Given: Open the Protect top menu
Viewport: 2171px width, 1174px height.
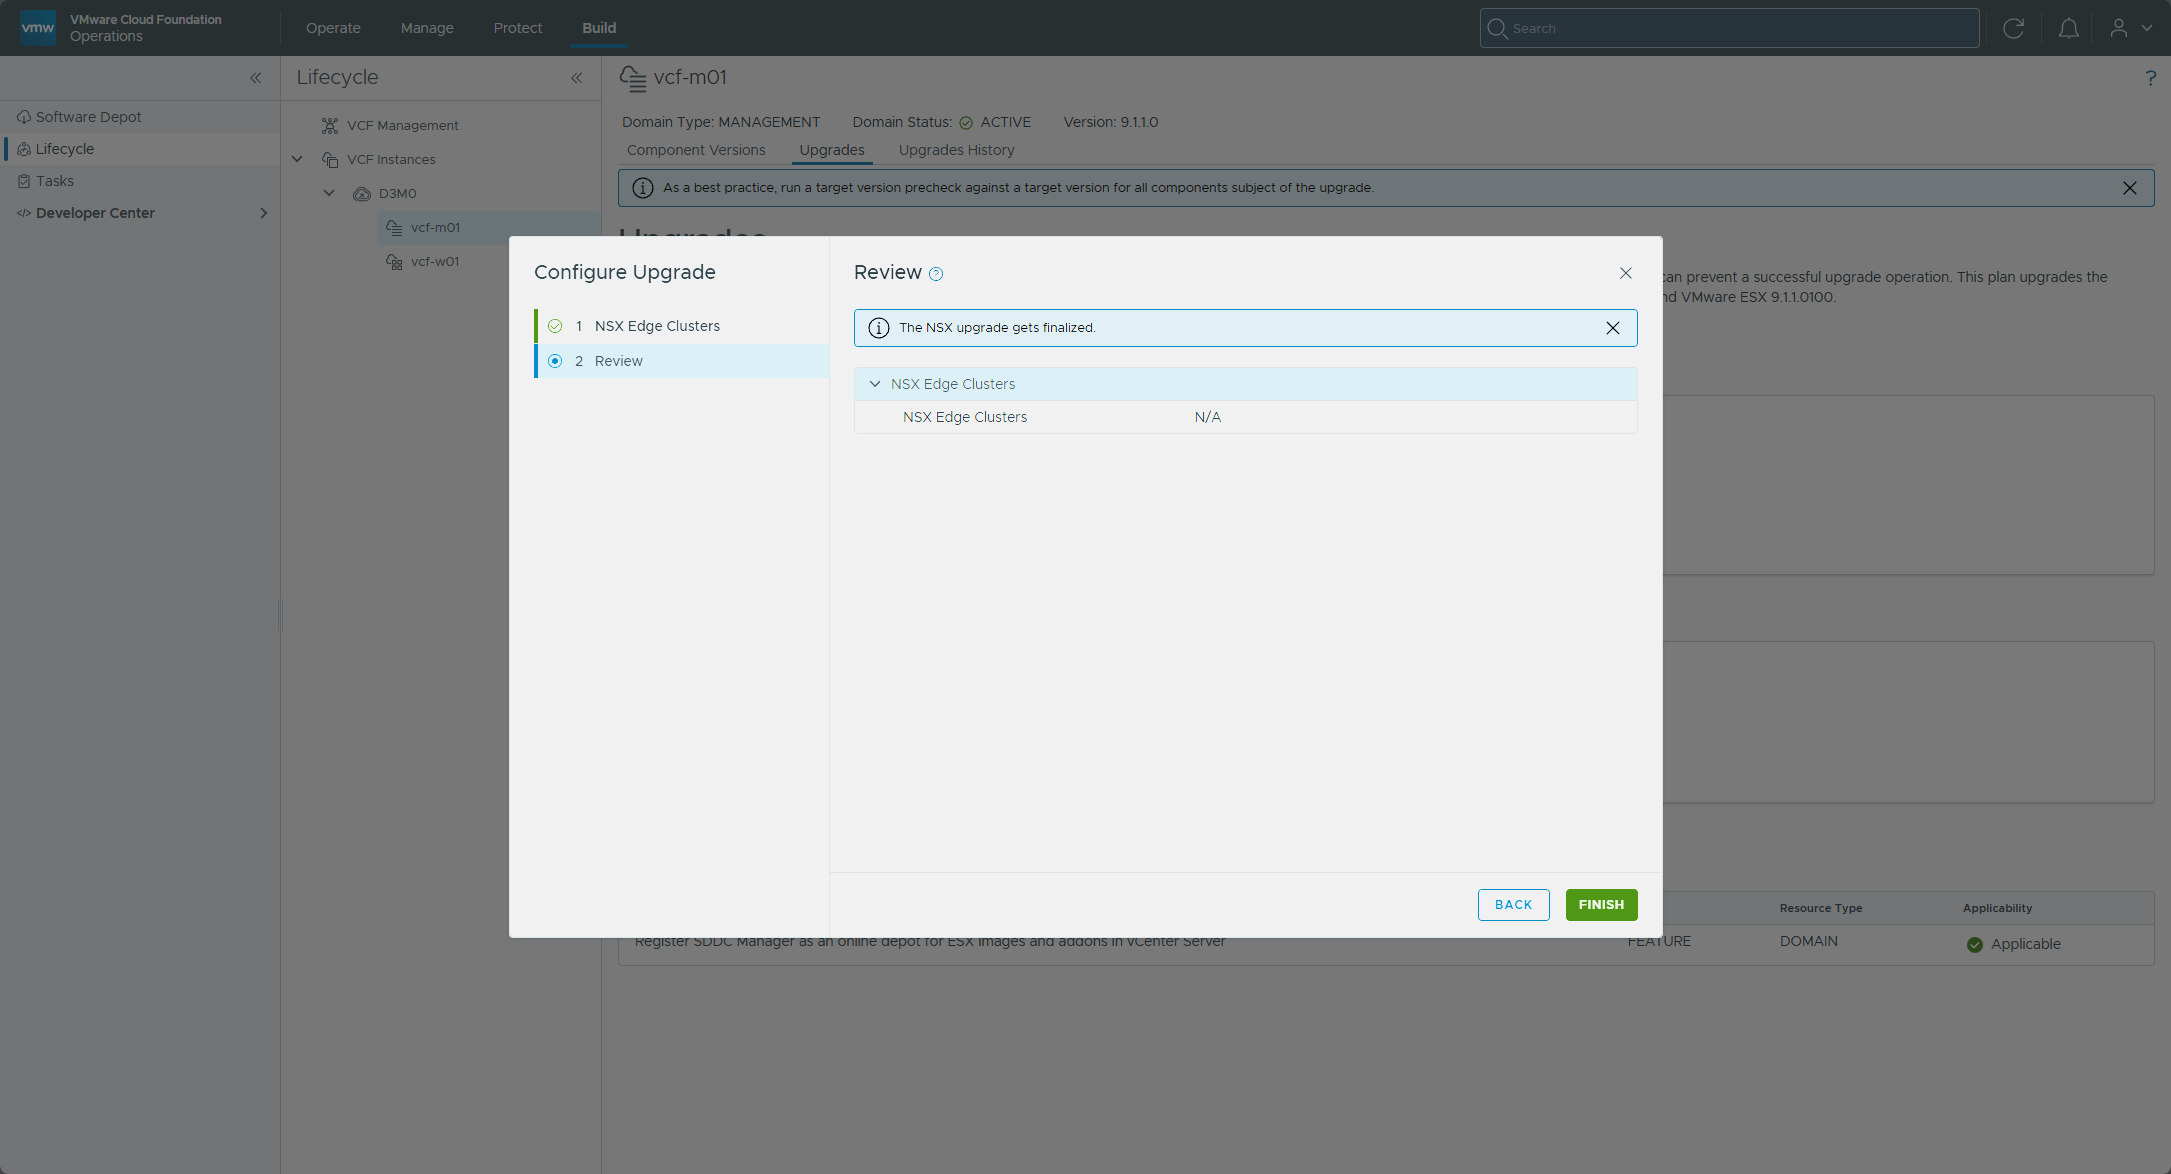Looking at the screenshot, I should [x=518, y=28].
